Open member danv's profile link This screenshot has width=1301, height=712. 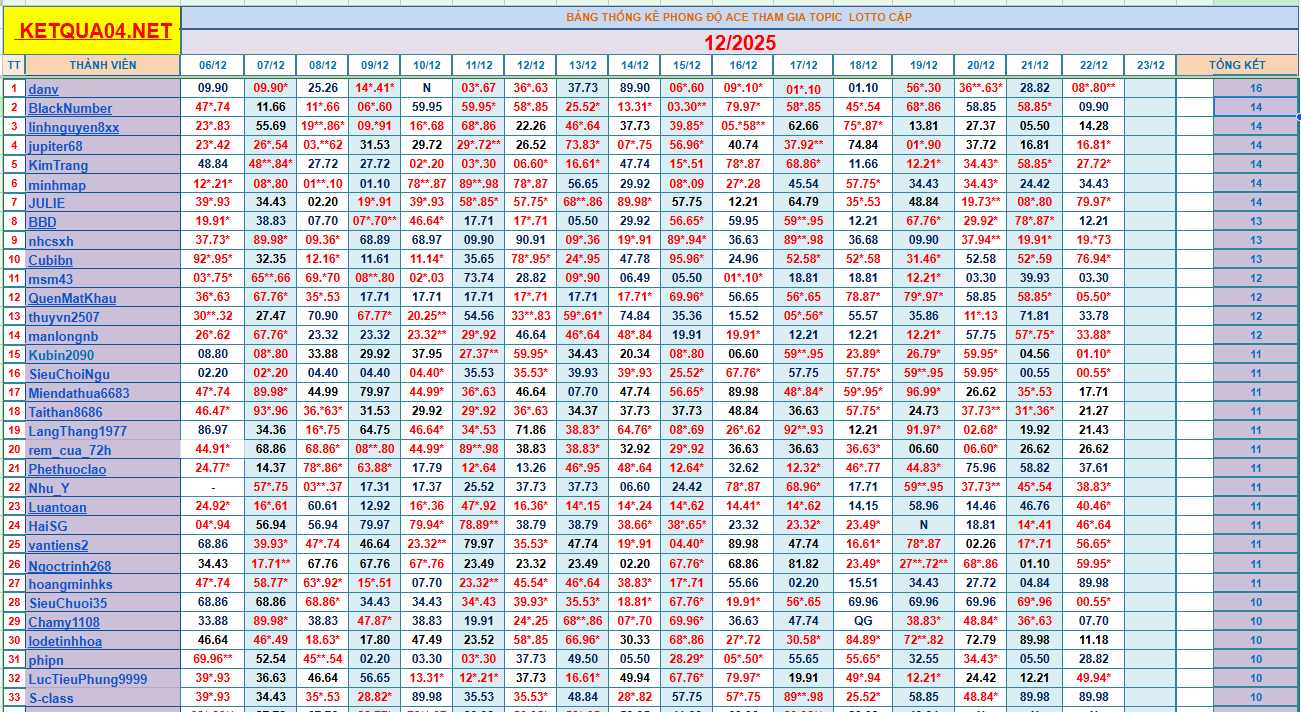point(43,89)
